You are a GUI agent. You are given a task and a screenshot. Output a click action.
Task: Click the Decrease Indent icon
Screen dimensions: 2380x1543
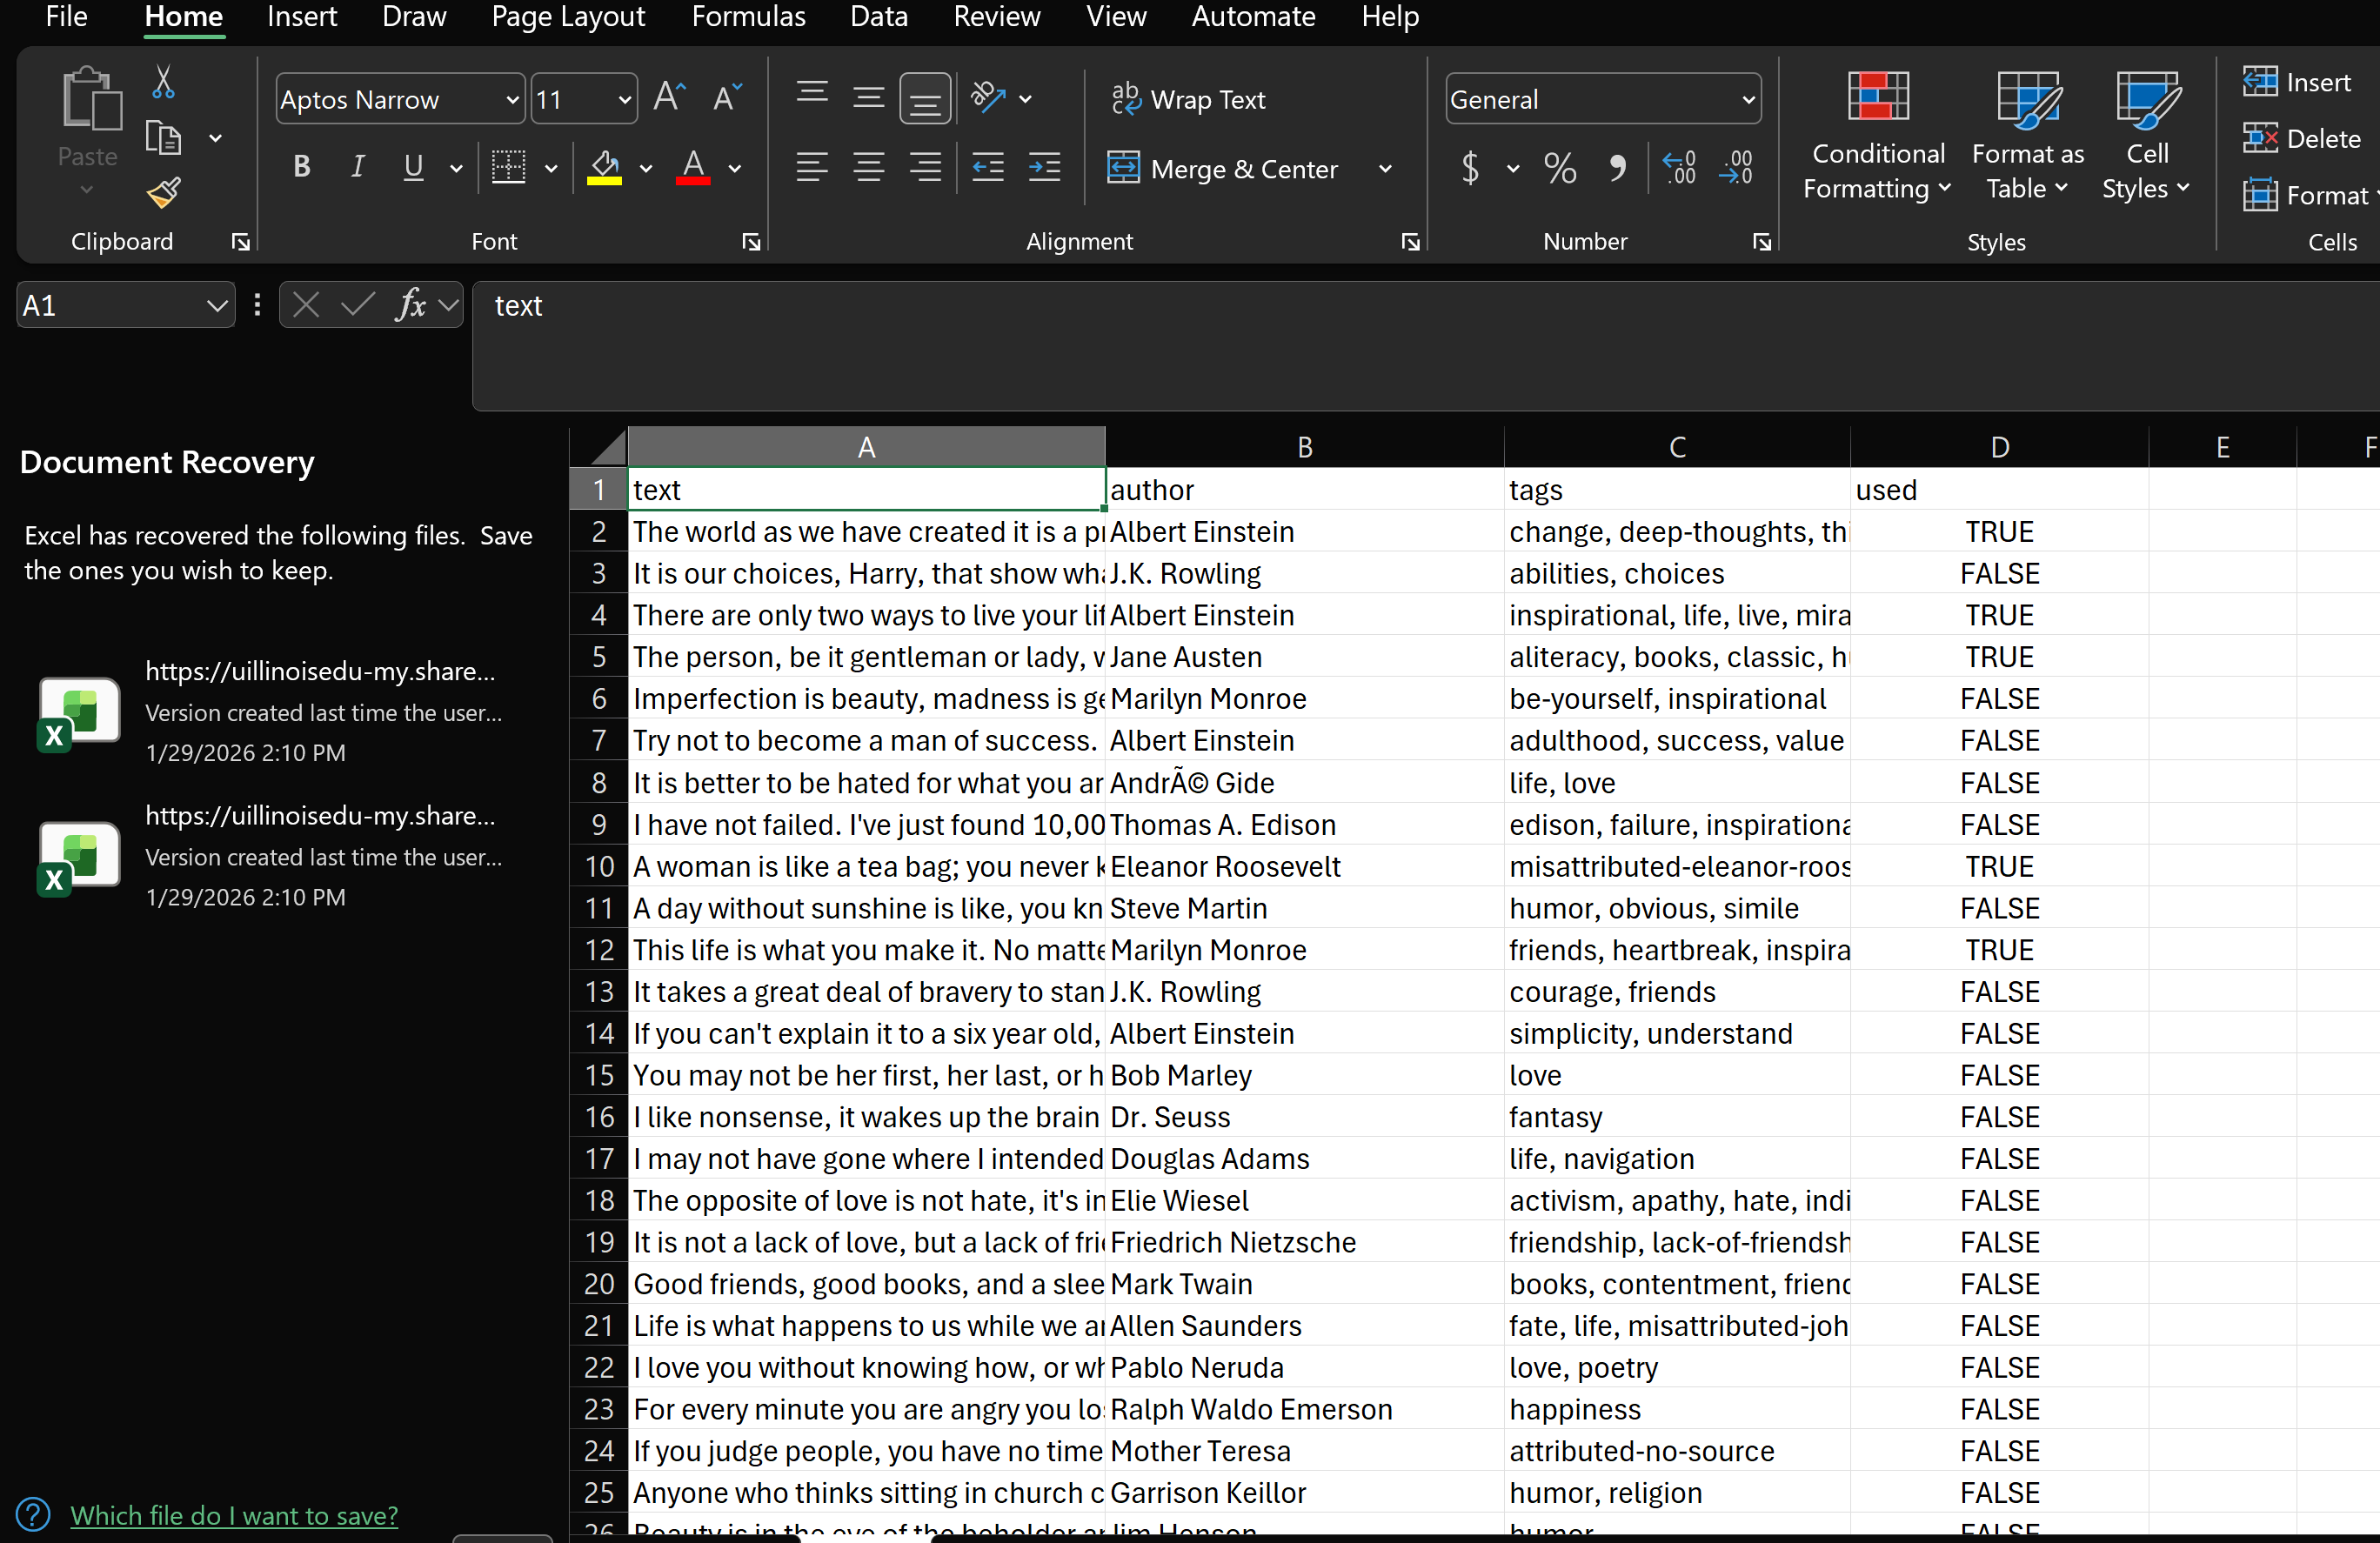tap(988, 167)
